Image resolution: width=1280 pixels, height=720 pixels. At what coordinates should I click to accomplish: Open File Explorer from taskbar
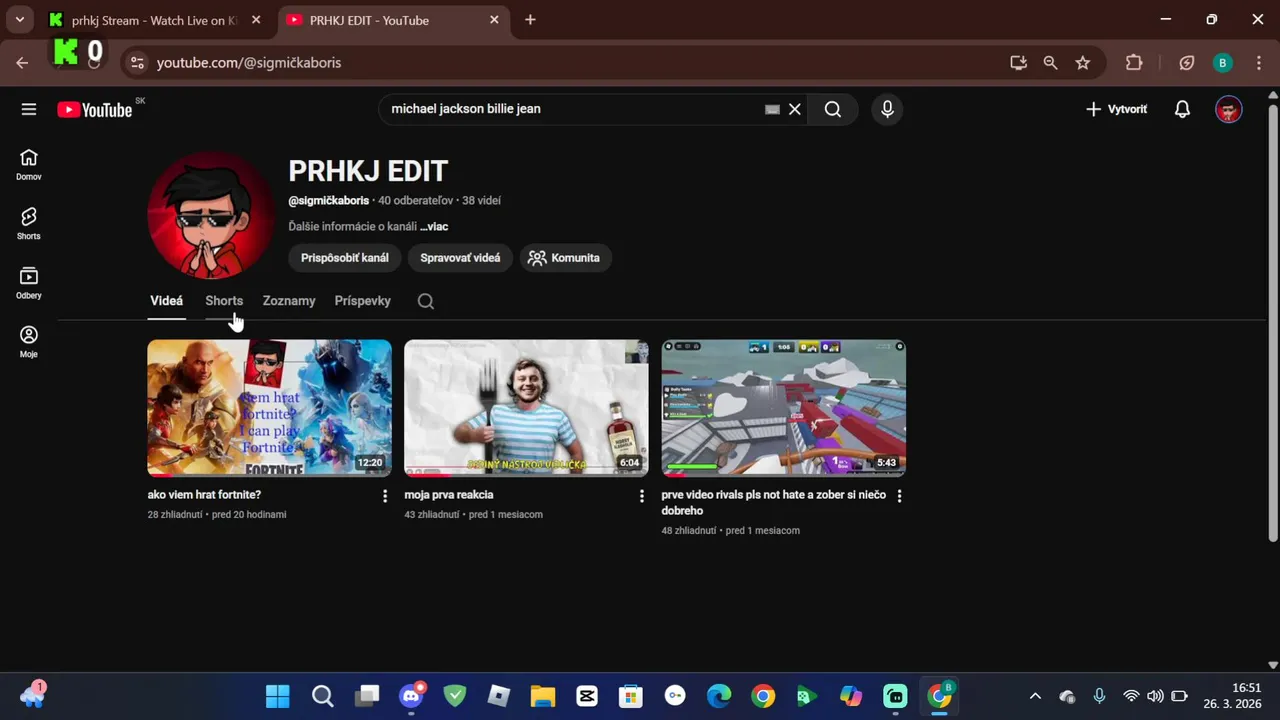pyautogui.click(x=543, y=696)
